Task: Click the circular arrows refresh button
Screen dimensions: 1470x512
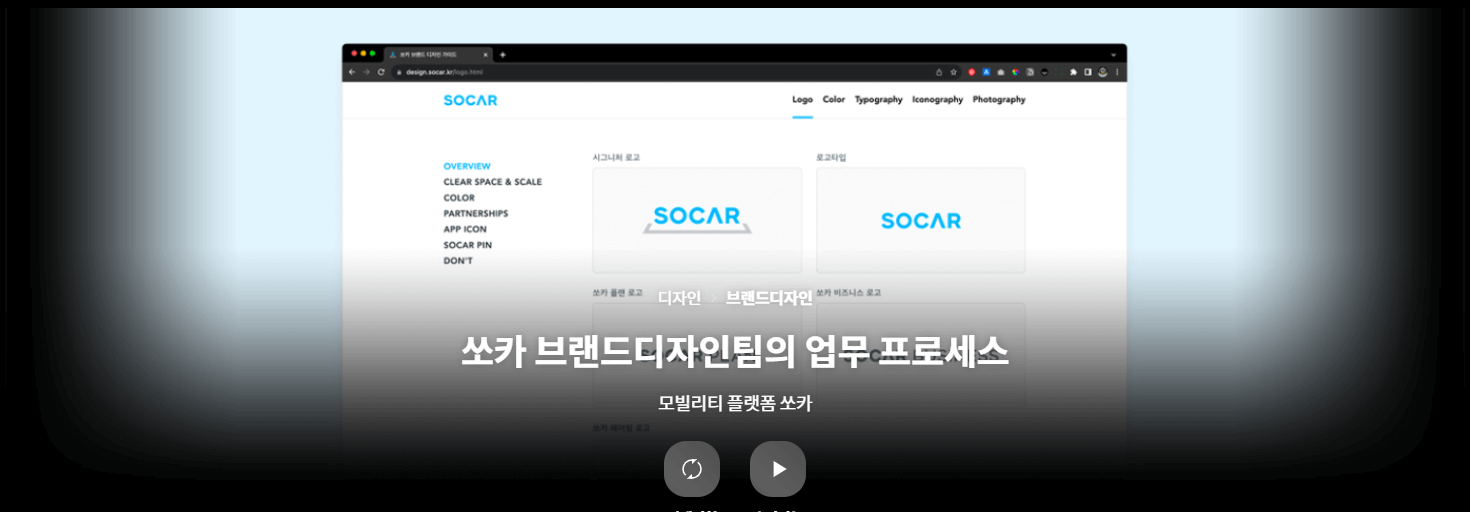Action: (x=692, y=469)
